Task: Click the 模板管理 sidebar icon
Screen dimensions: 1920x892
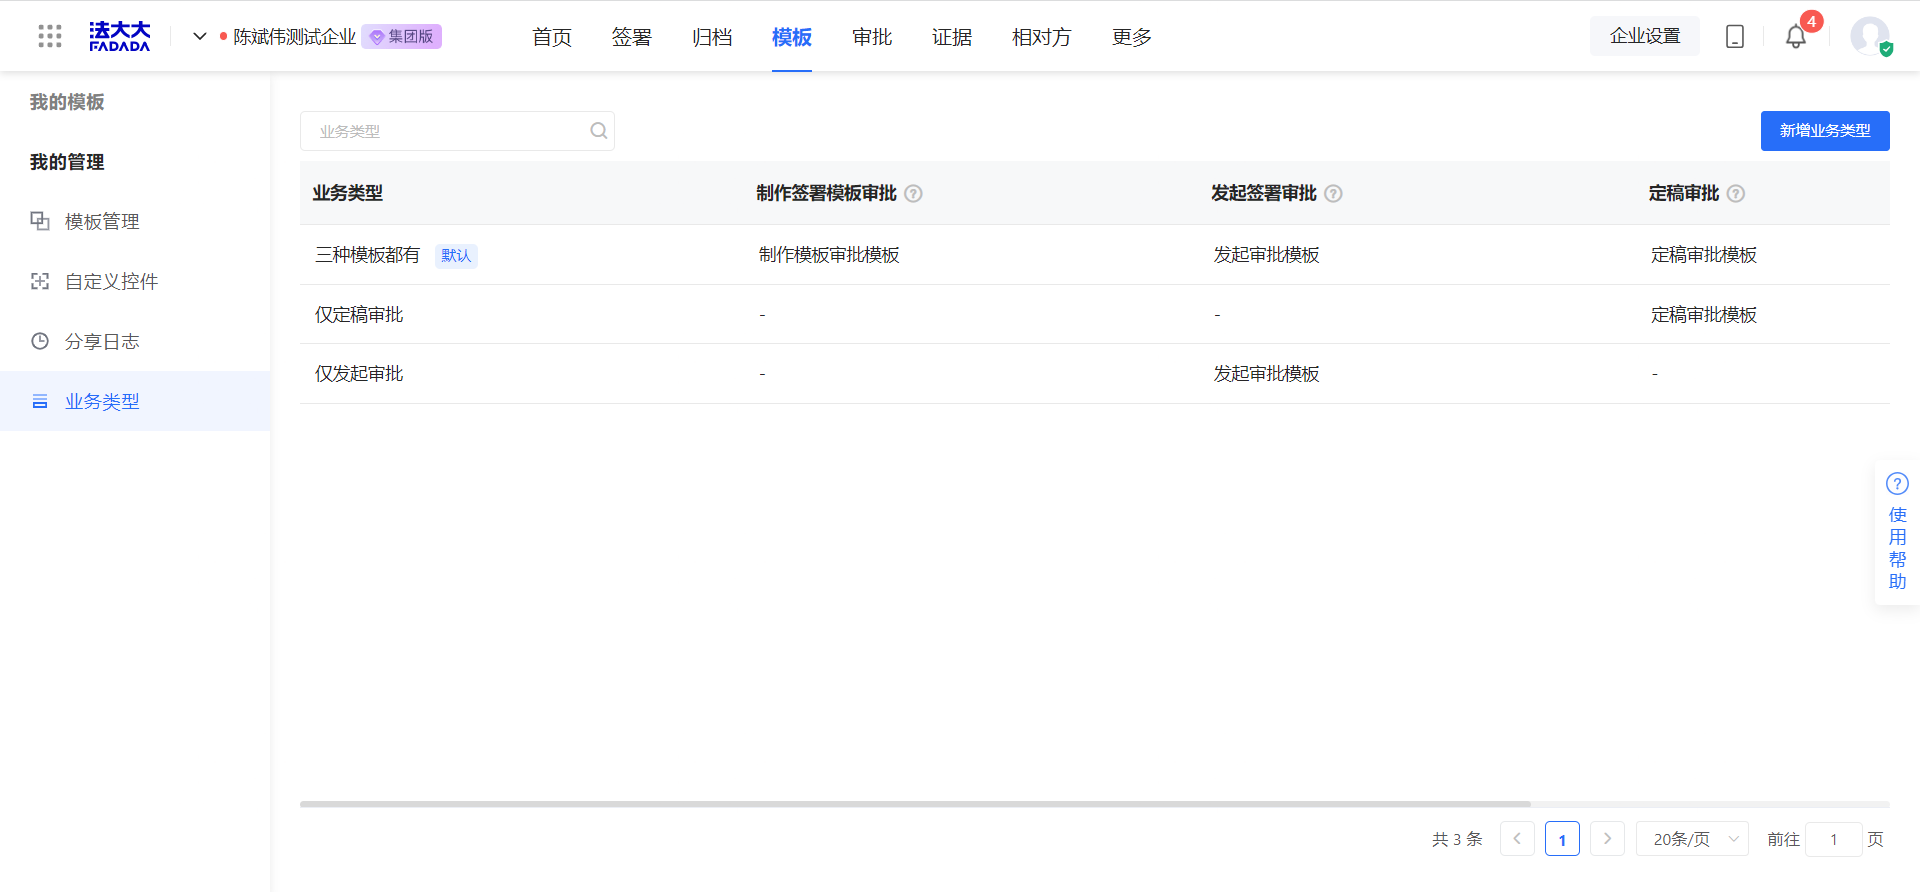Action: [40, 221]
